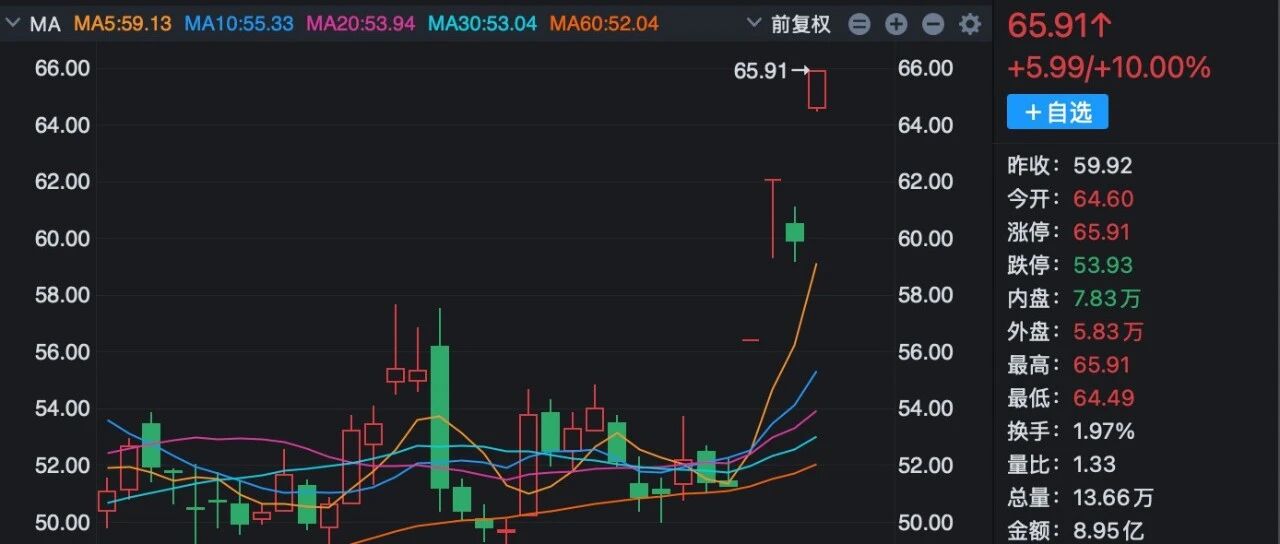
Task: Click the 跌停 limit-down value 53.93
Action: [1101, 265]
